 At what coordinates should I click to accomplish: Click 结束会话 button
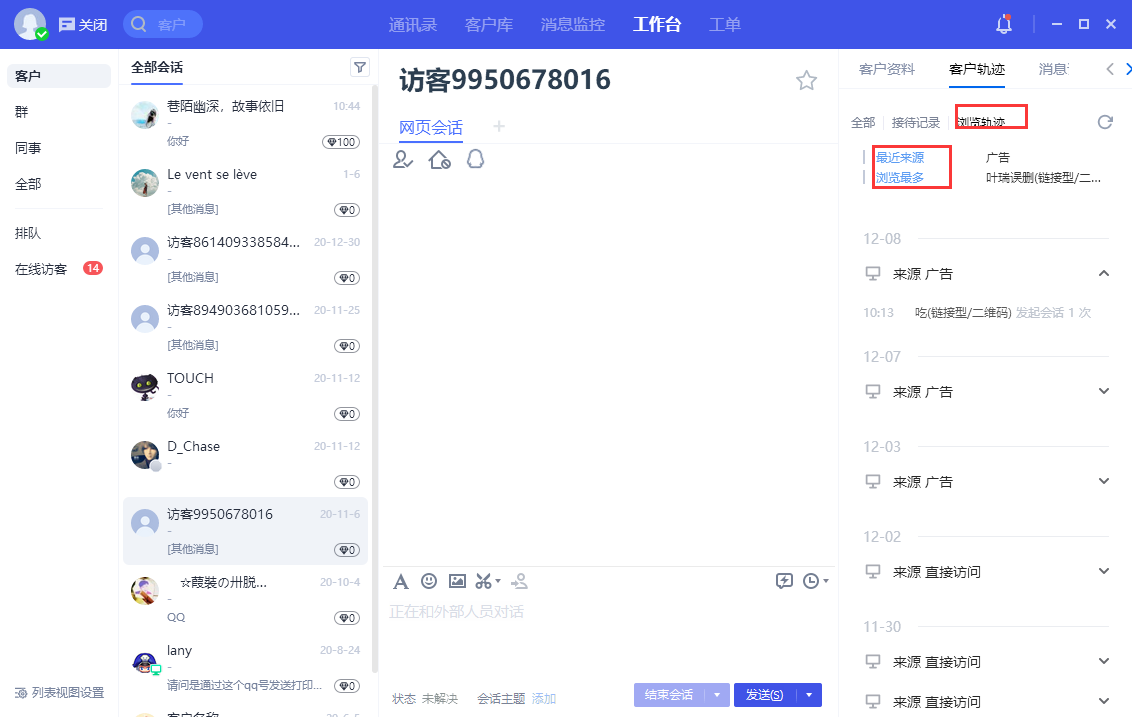pyautogui.click(x=669, y=695)
